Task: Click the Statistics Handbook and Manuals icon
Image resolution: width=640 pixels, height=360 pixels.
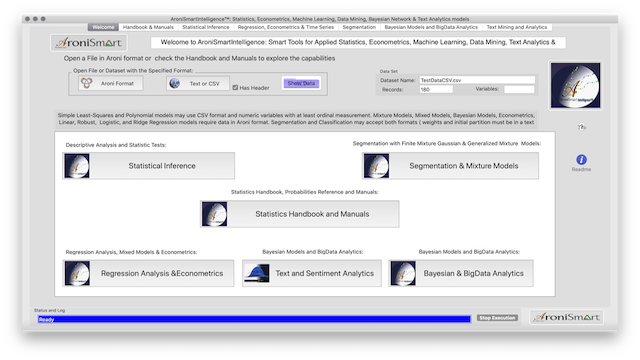Action: pos(214,214)
